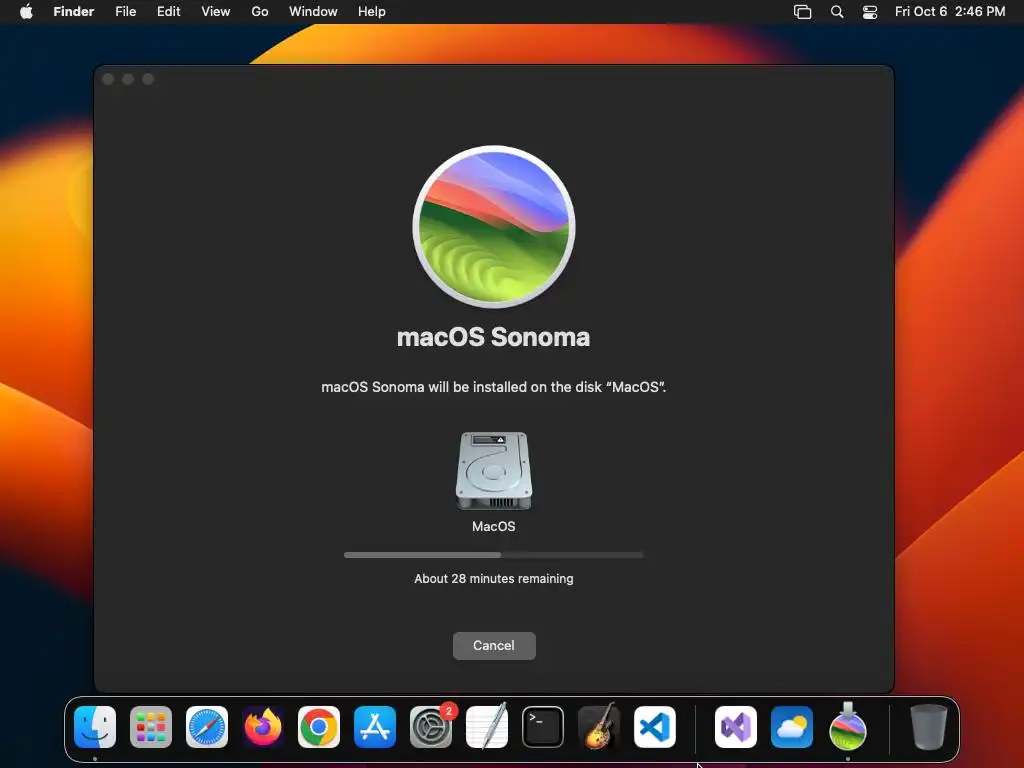Open the View menu

point(216,12)
